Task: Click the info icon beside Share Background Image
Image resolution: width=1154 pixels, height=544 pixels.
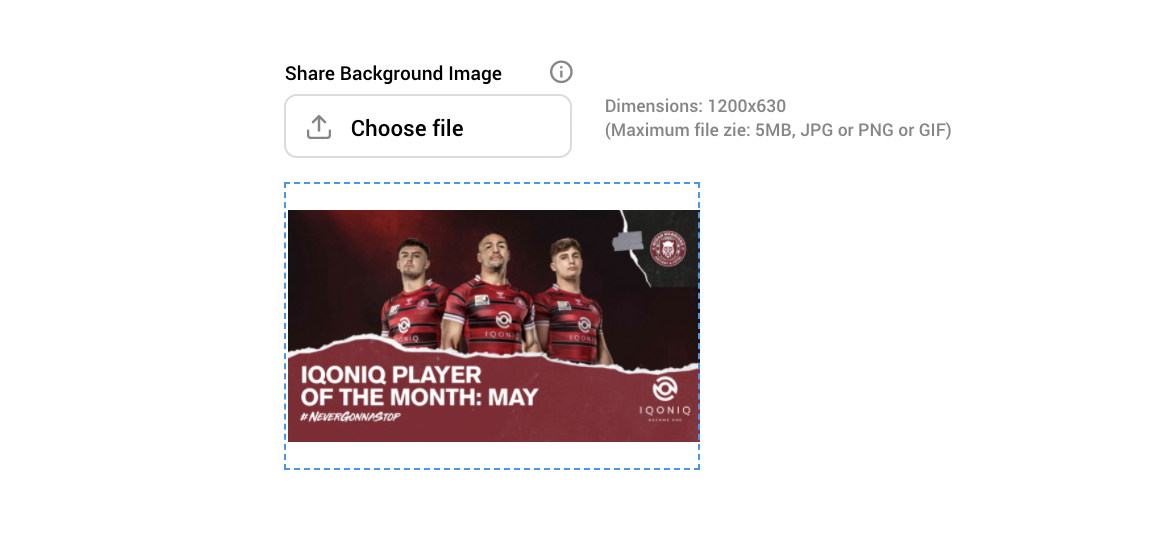Action: pyautogui.click(x=561, y=72)
